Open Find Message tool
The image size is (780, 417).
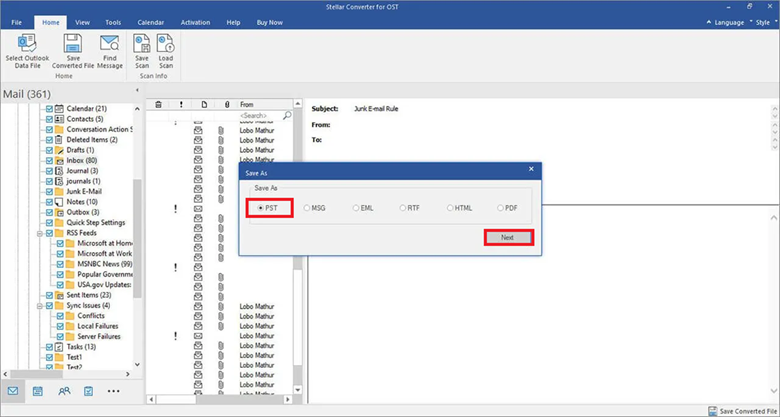point(109,51)
